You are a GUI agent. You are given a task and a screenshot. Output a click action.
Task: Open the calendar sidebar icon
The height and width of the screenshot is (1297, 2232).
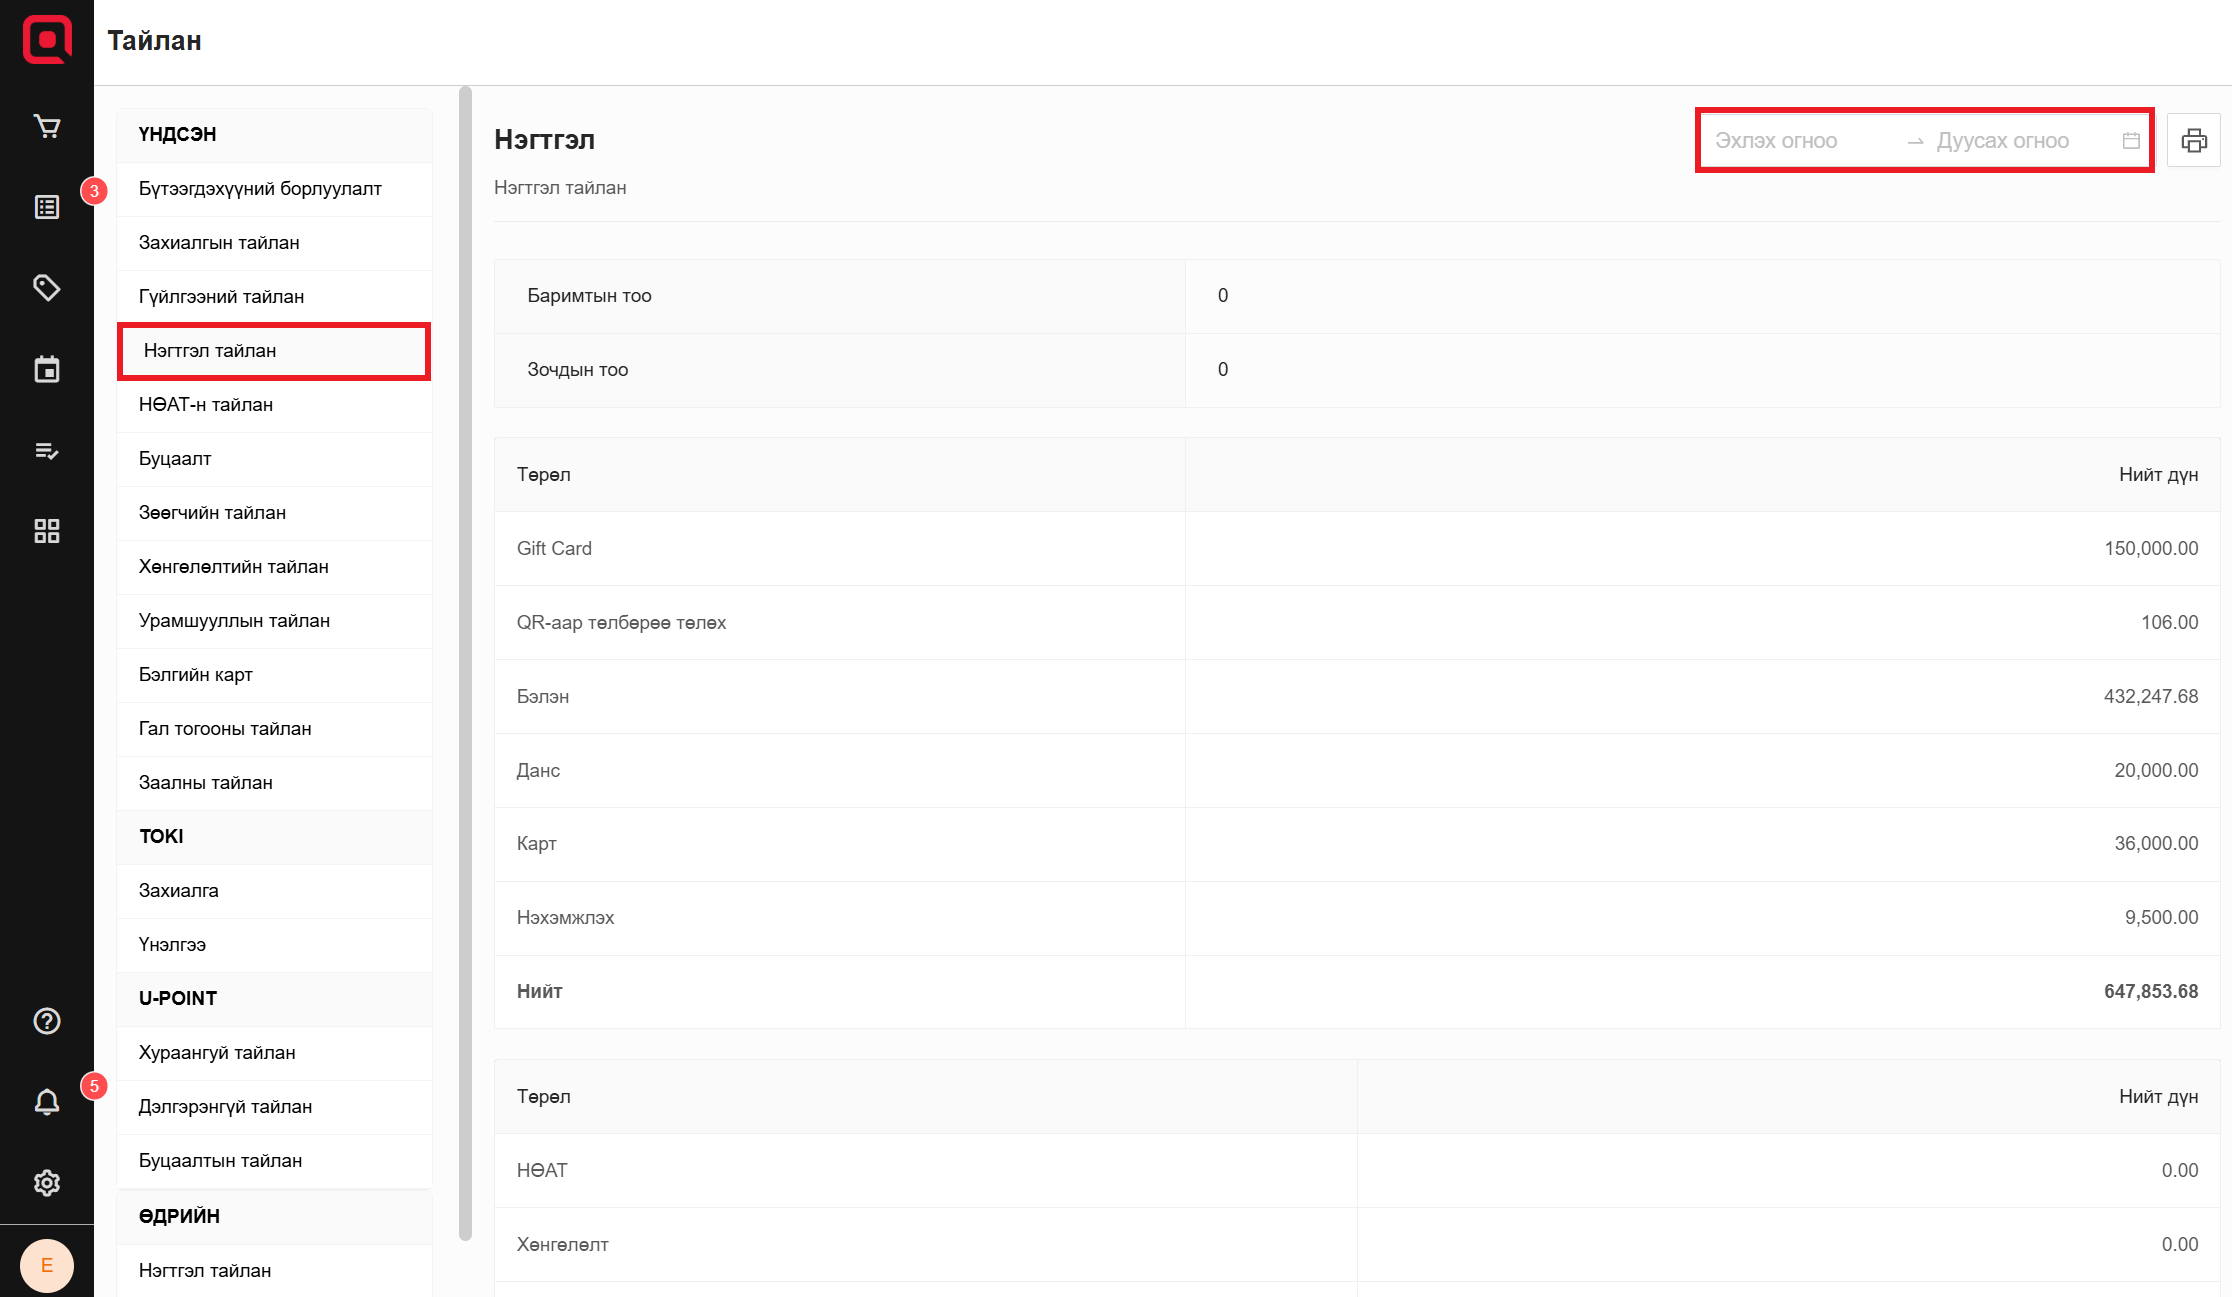coord(47,369)
